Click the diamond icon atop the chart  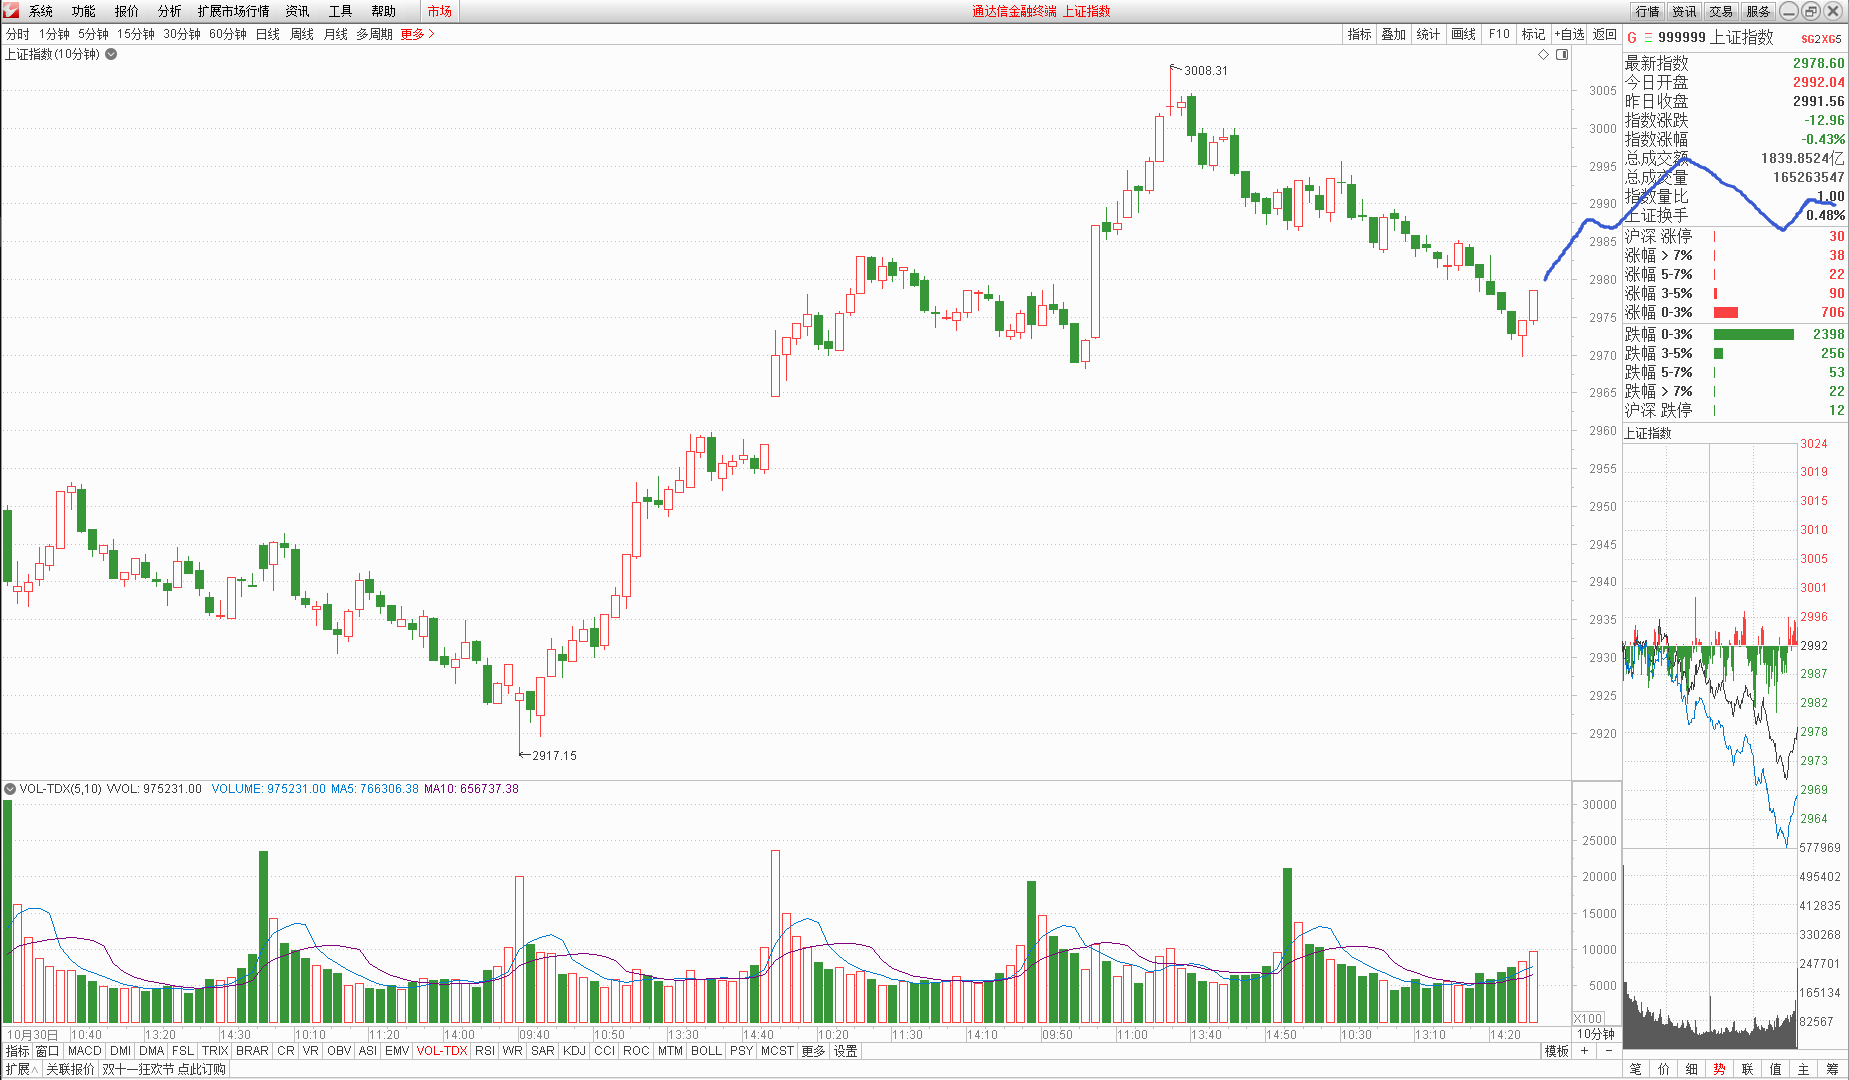1543,55
